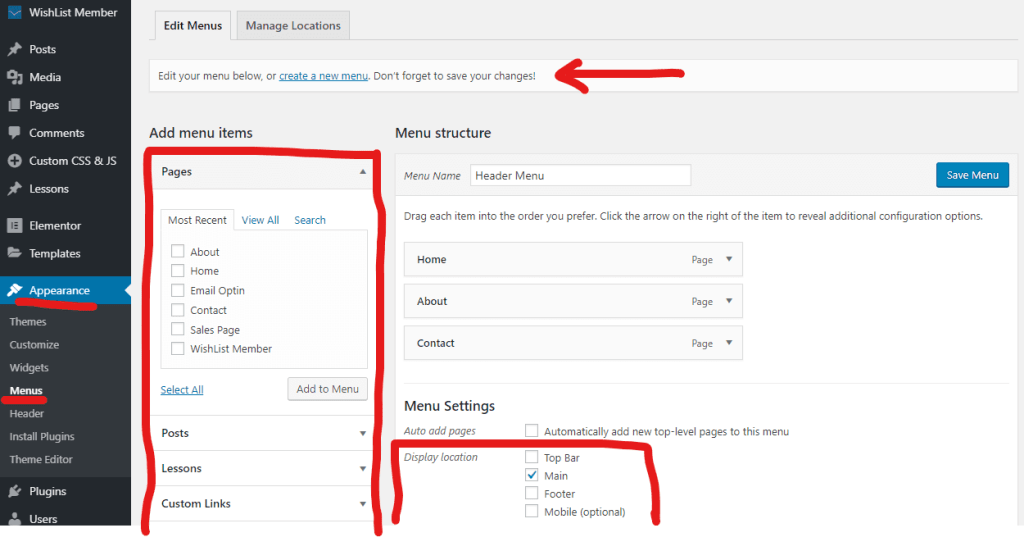Check the Email Optin page checkbox
Image resolution: width=1024 pixels, height=537 pixels.
tap(177, 290)
